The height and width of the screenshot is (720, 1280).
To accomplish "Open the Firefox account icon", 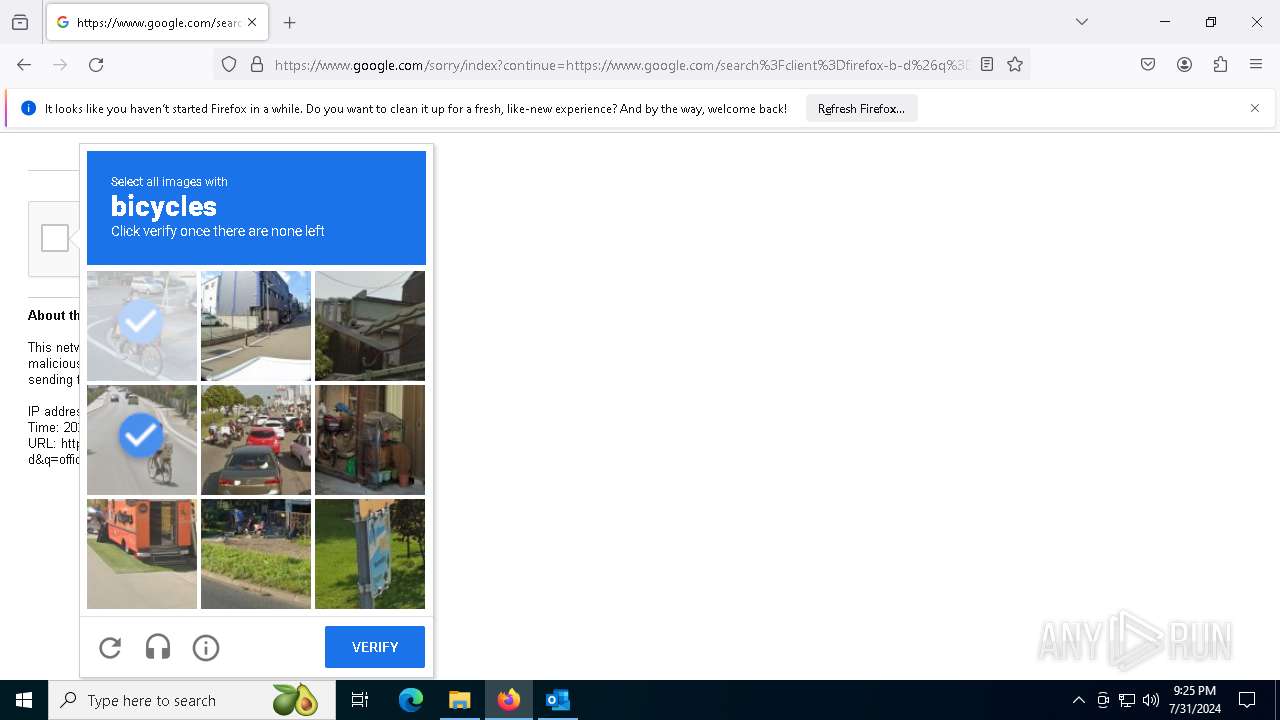I will tap(1184, 65).
